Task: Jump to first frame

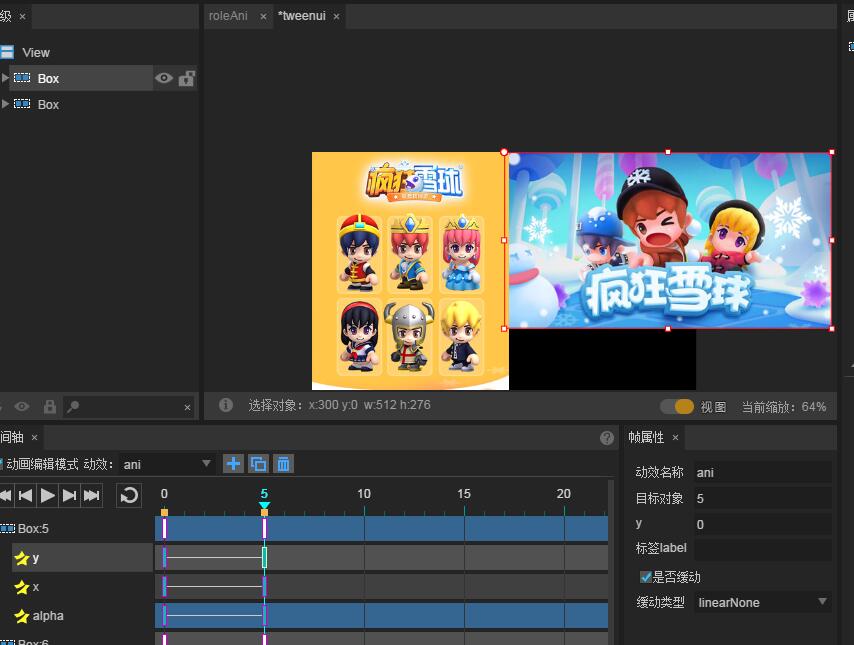Action: (6, 495)
